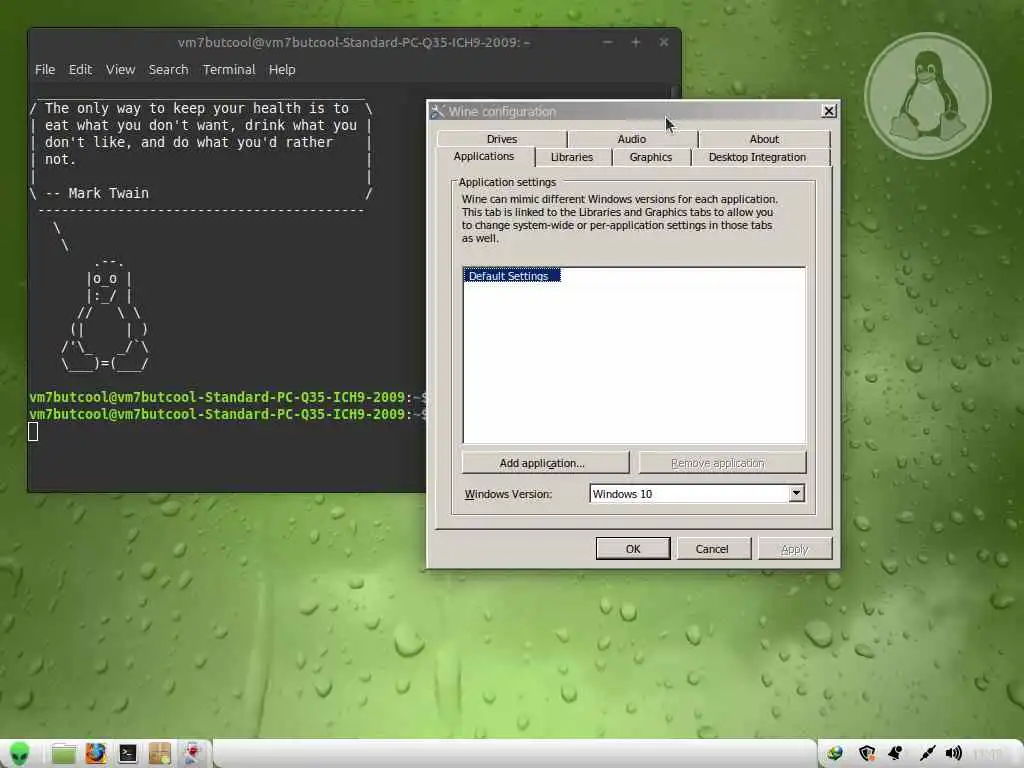The image size is (1024, 768).
Task: Open the About tab
Action: tap(764, 138)
